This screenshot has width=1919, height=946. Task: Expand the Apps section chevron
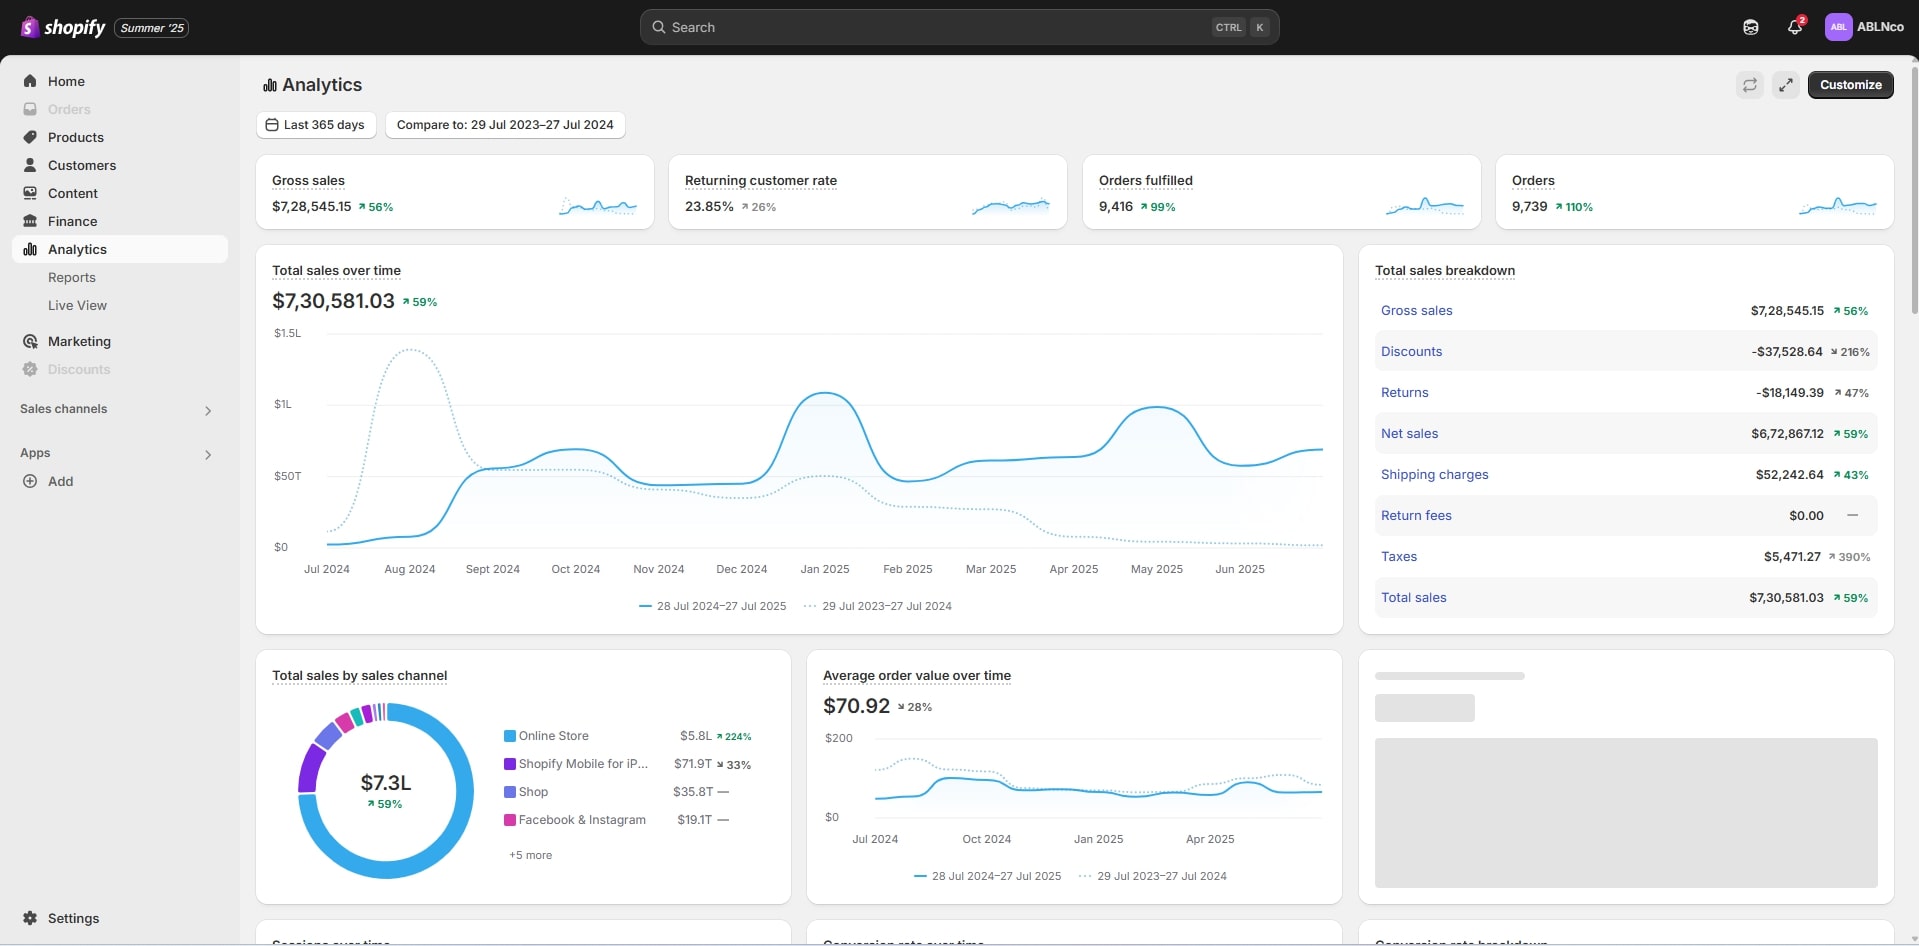(208, 454)
